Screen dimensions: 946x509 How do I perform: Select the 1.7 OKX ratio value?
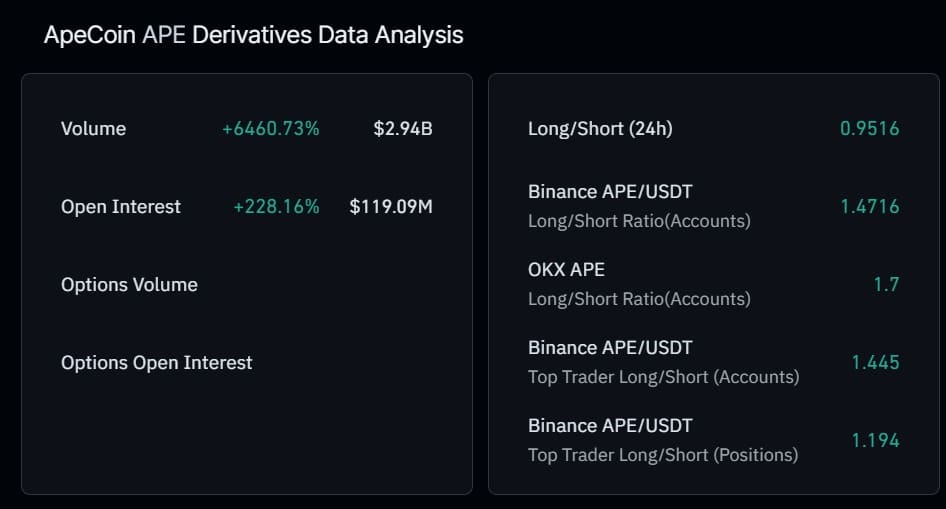click(886, 285)
